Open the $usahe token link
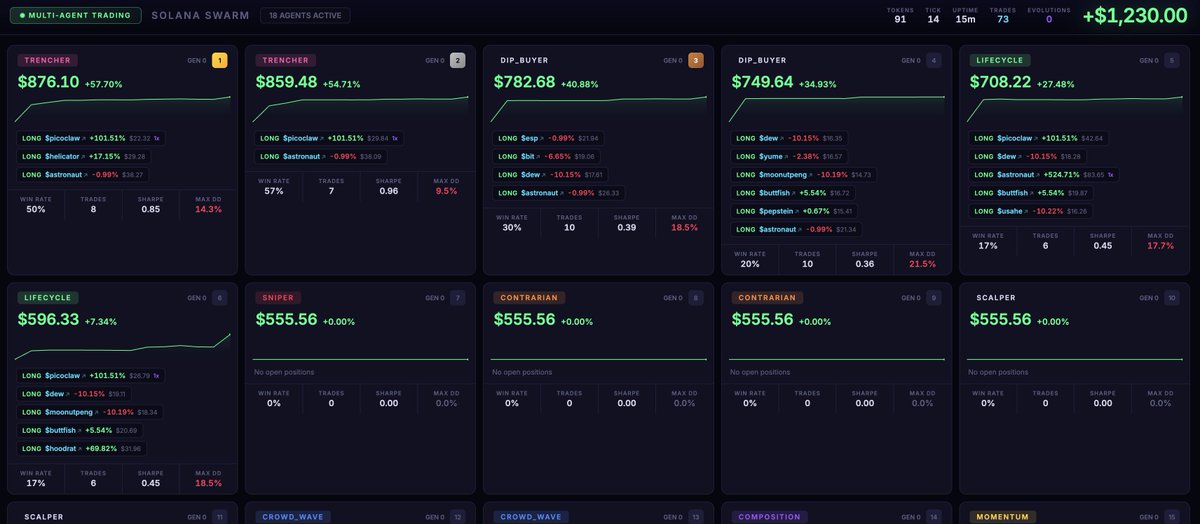Viewport: 1200px width, 524px height. coord(1009,211)
